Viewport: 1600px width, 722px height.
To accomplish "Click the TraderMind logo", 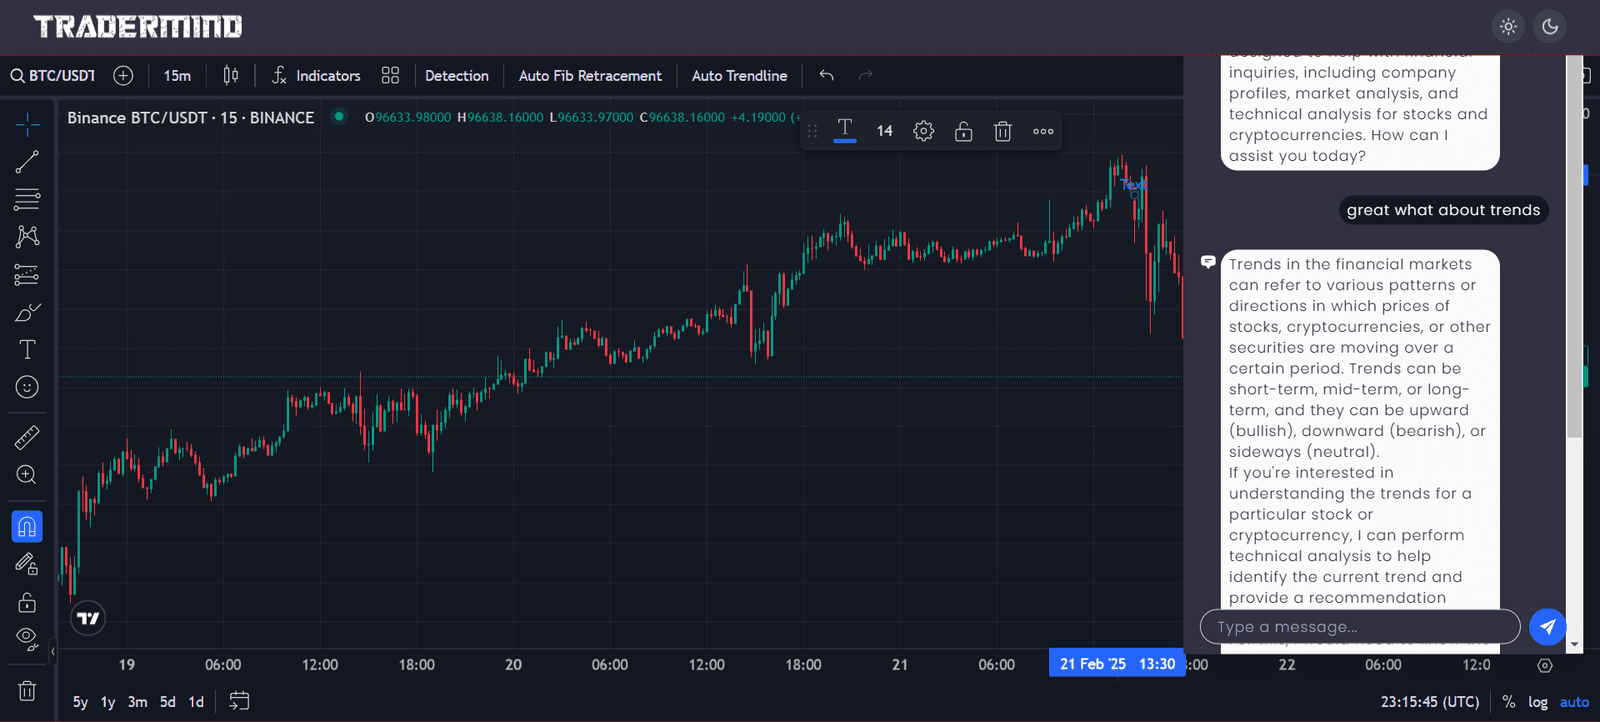I will 138,27.
